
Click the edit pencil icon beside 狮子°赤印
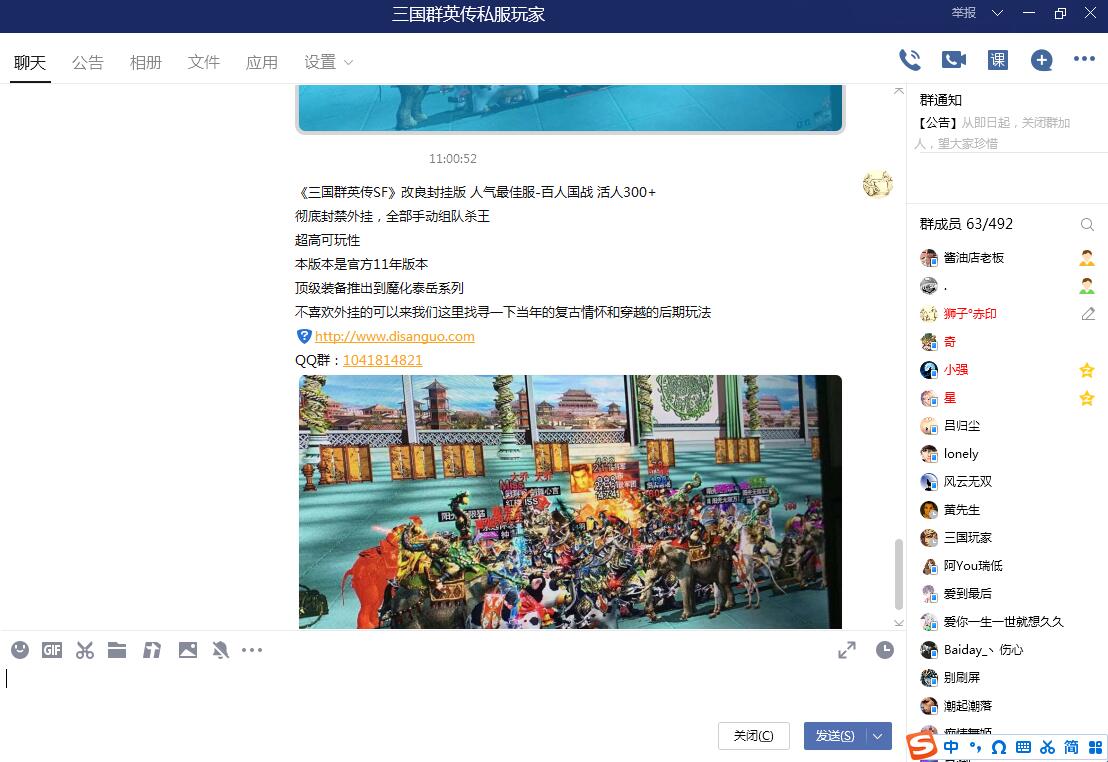point(1088,314)
